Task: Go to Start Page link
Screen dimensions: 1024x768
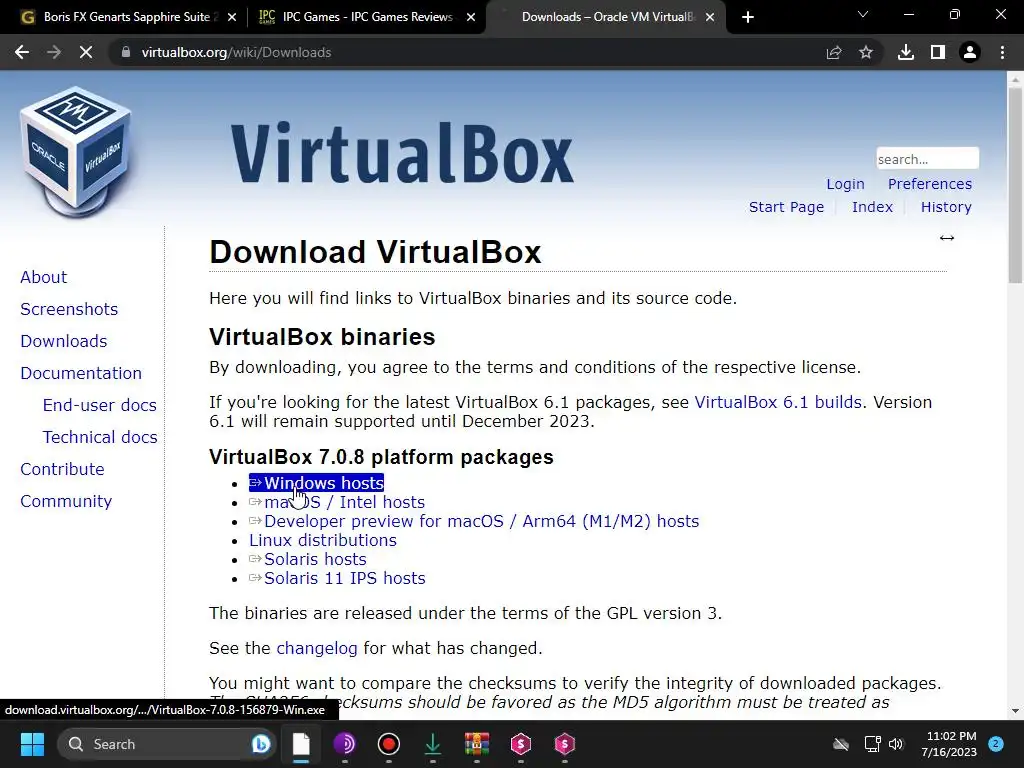Action: click(x=786, y=207)
